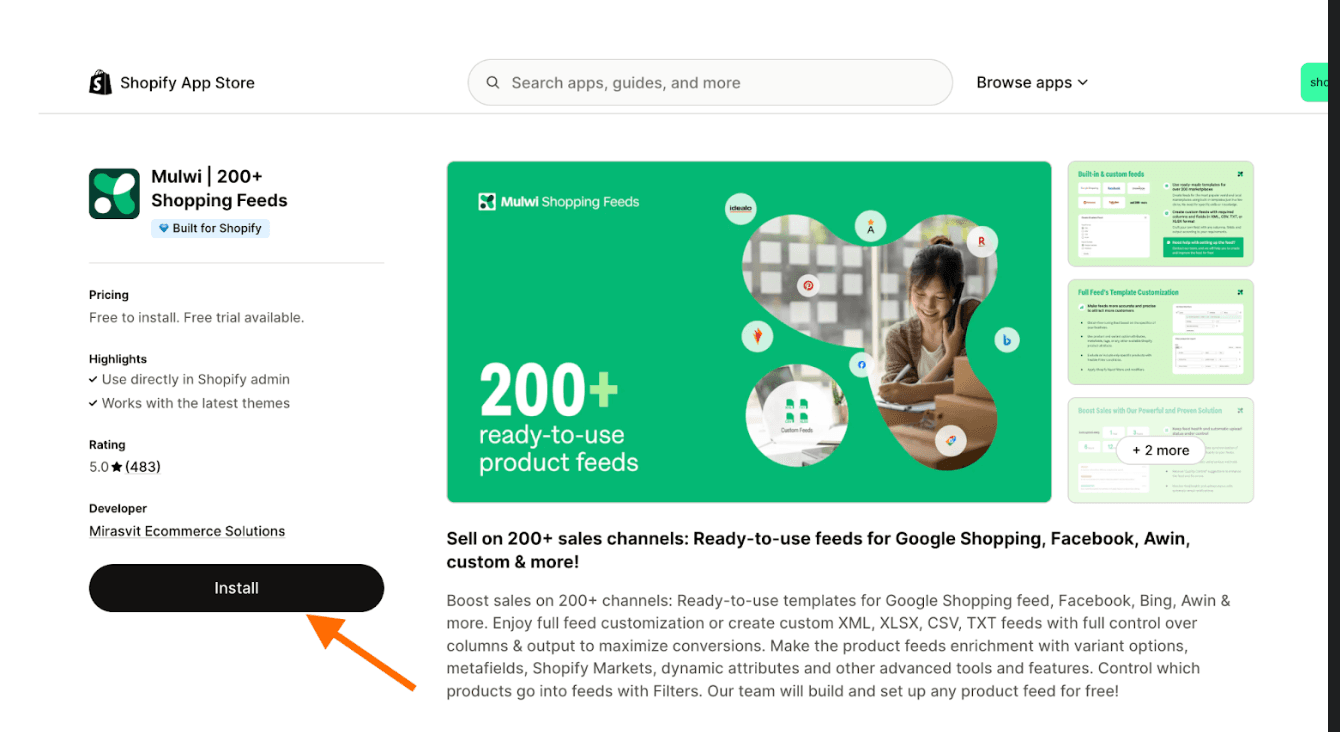Click into the search apps field
The height and width of the screenshot is (732, 1340).
[720, 83]
